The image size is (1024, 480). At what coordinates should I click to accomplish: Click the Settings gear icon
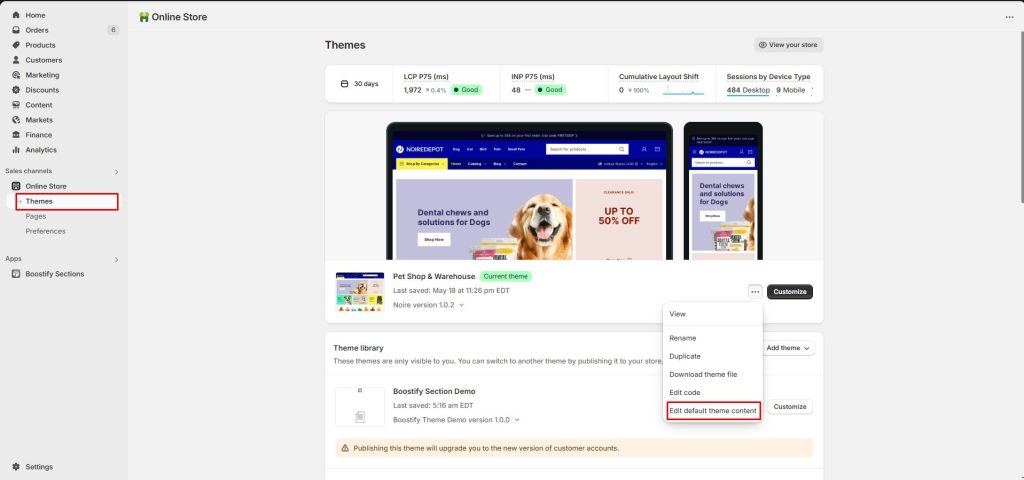click(16, 467)
